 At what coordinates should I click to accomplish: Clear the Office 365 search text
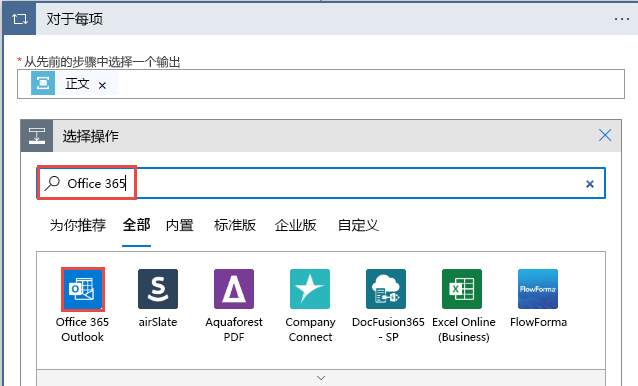click(590, 184)
